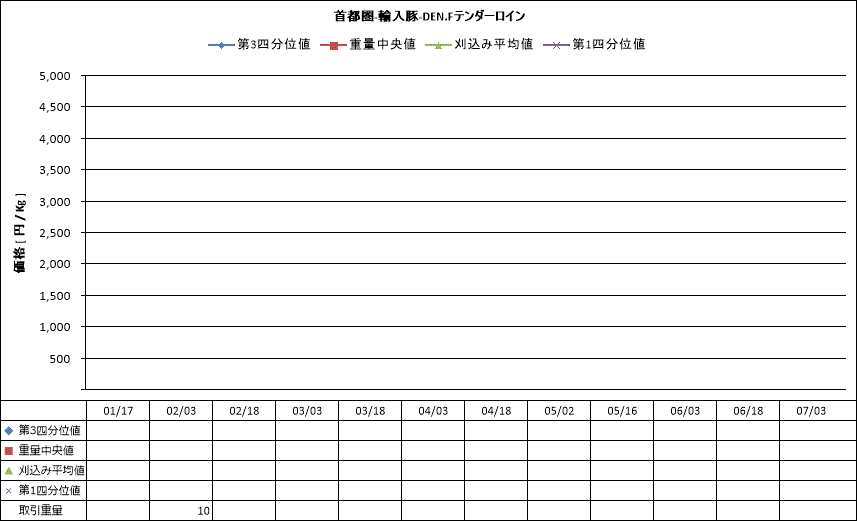
Task: Click the 第3四分位値 row label in table
Action: tap(50, 431)
